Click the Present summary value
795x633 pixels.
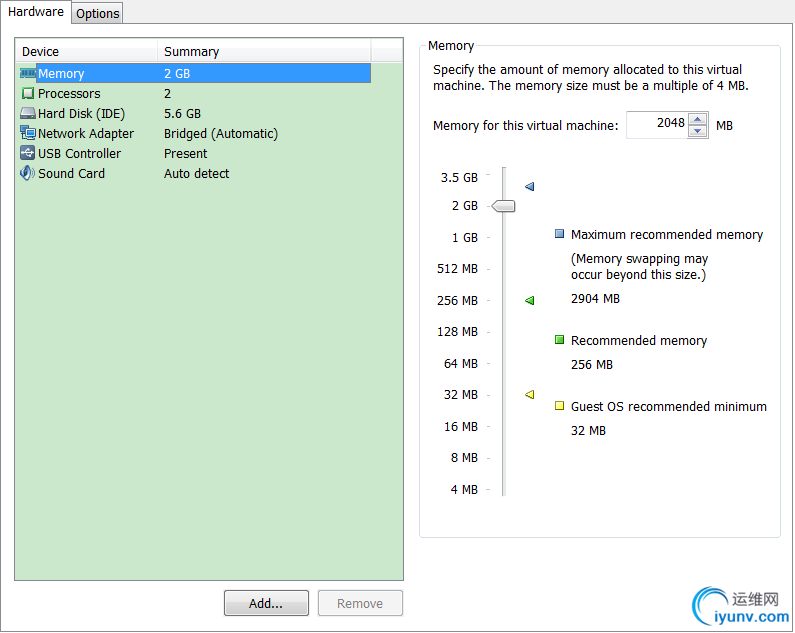click(186, 153)
